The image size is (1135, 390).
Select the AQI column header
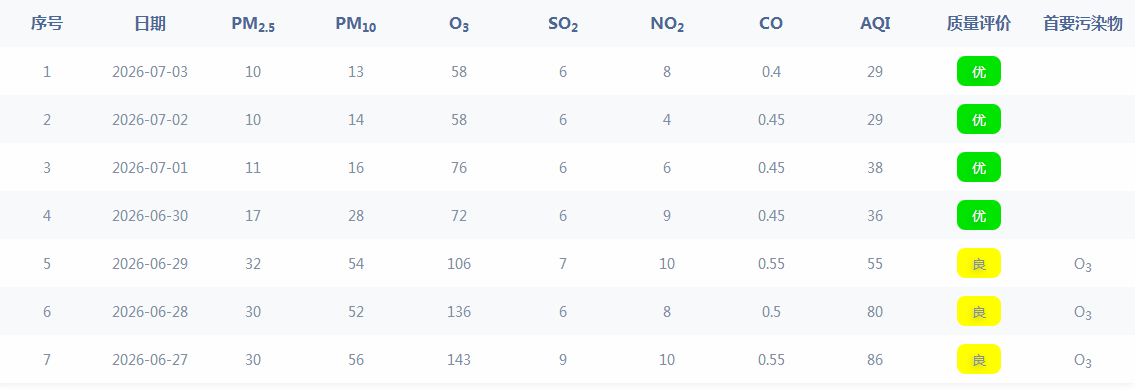(875, 24)
